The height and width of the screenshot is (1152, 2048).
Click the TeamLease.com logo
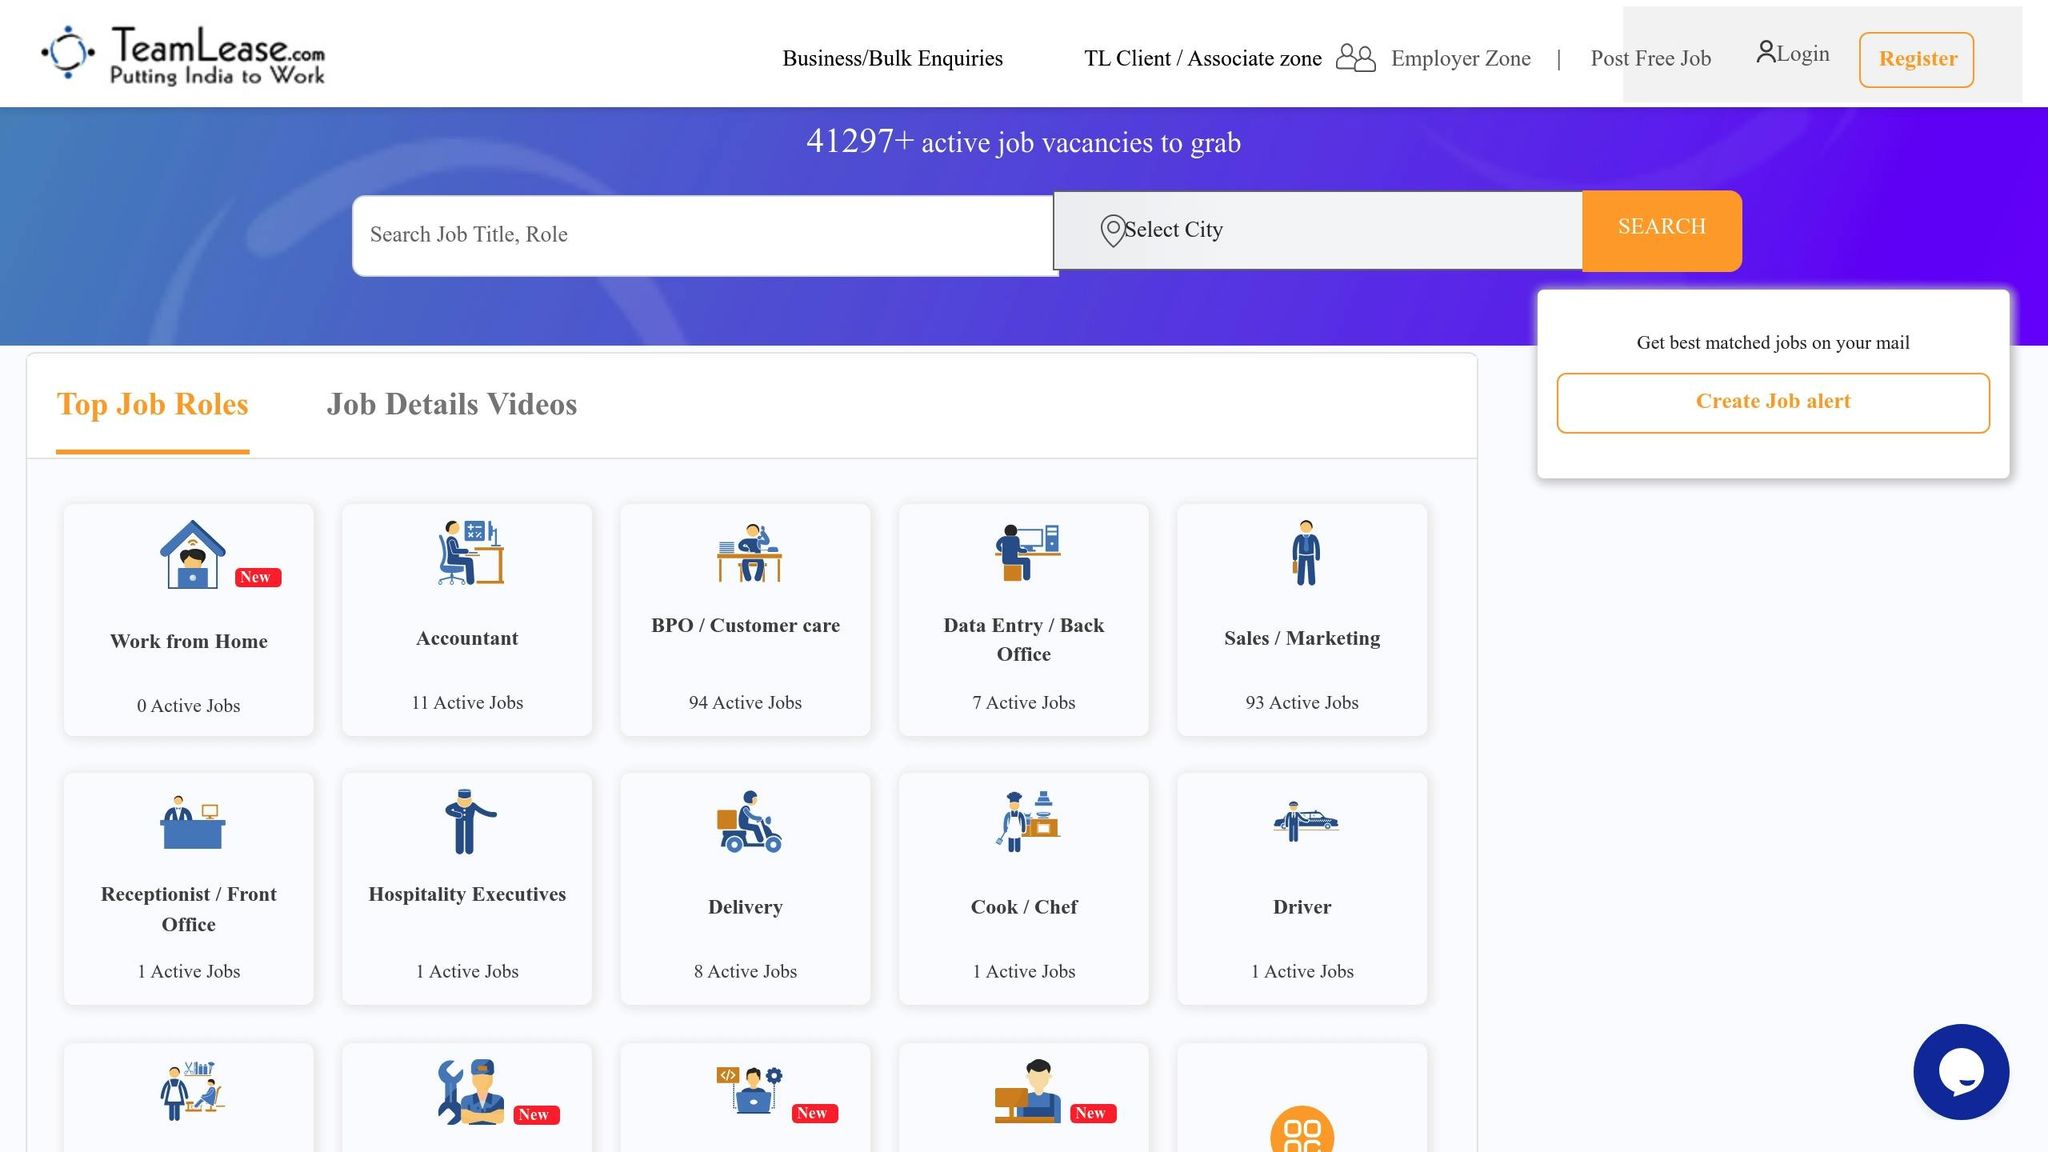point(183,54)
